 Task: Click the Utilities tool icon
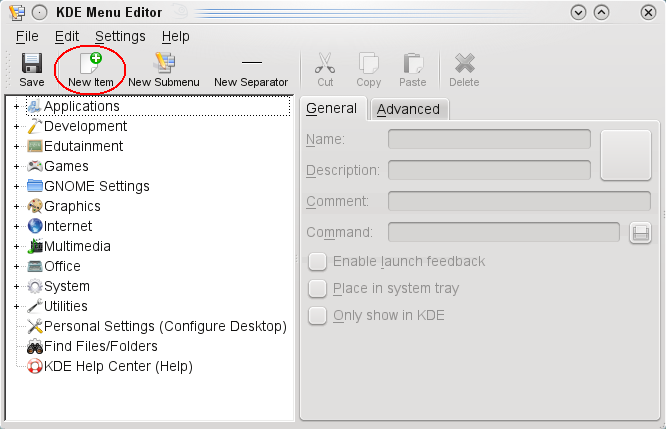(x=34, y=306)
